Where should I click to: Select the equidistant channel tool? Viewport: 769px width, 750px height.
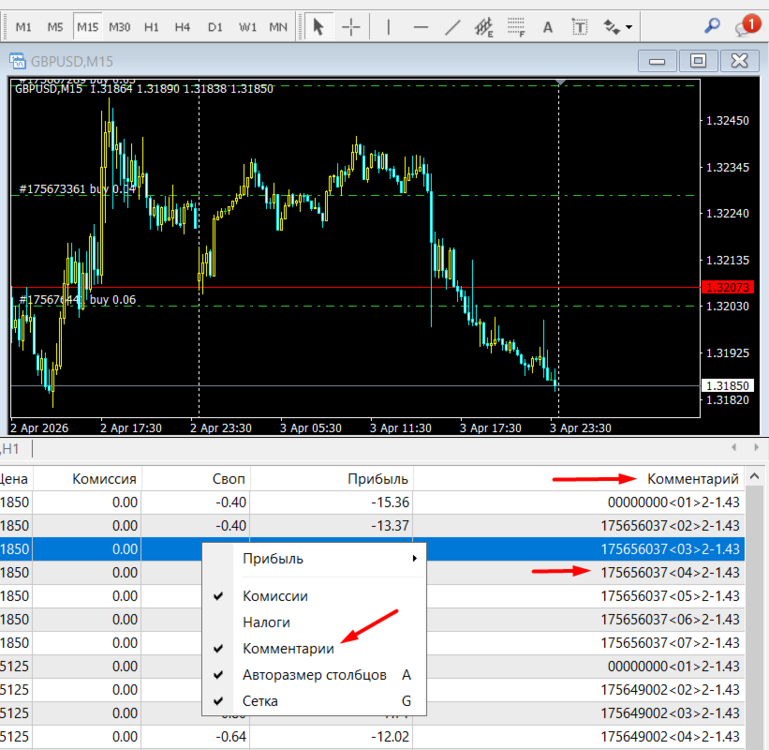(484, 26)
